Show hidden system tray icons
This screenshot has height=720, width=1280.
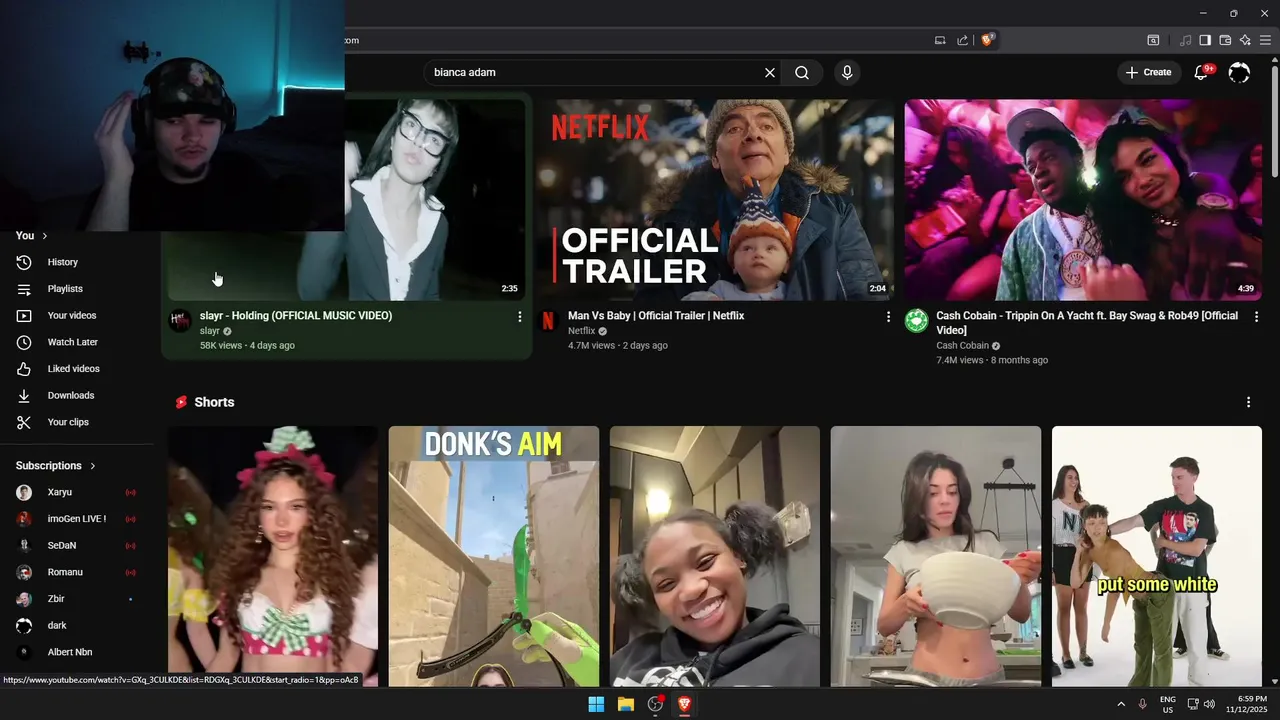1121,704
